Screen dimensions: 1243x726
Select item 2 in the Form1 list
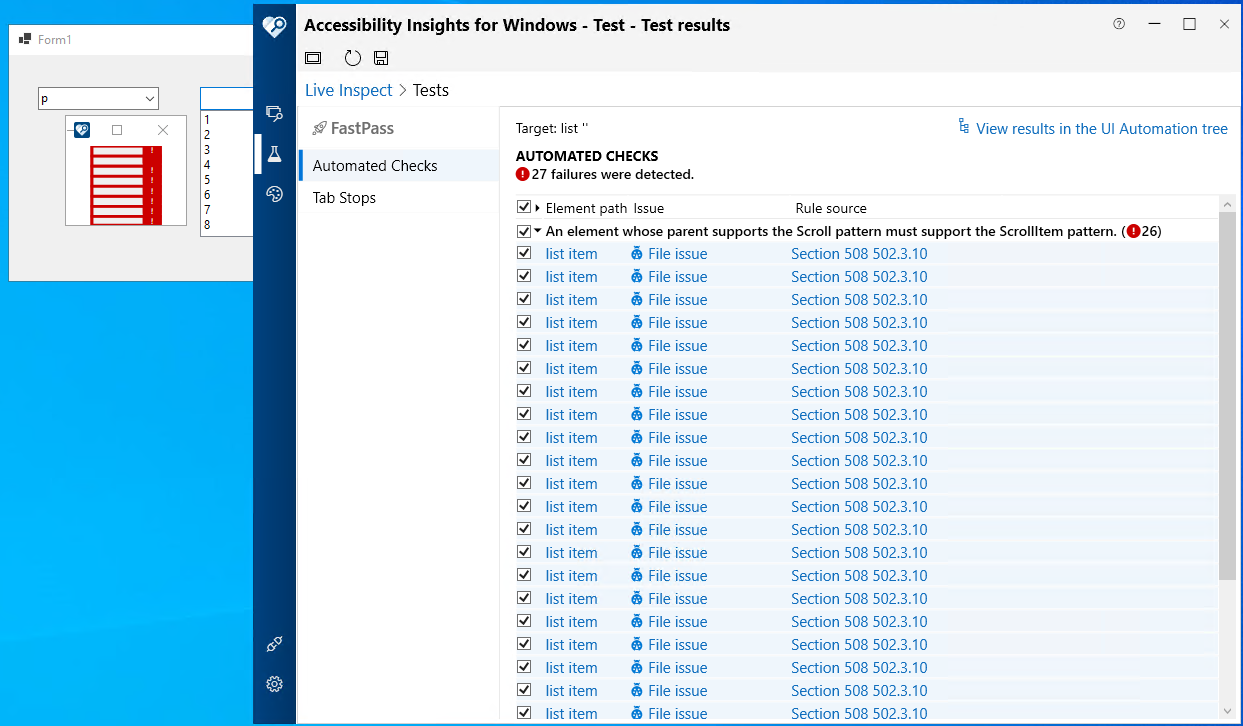227,134
